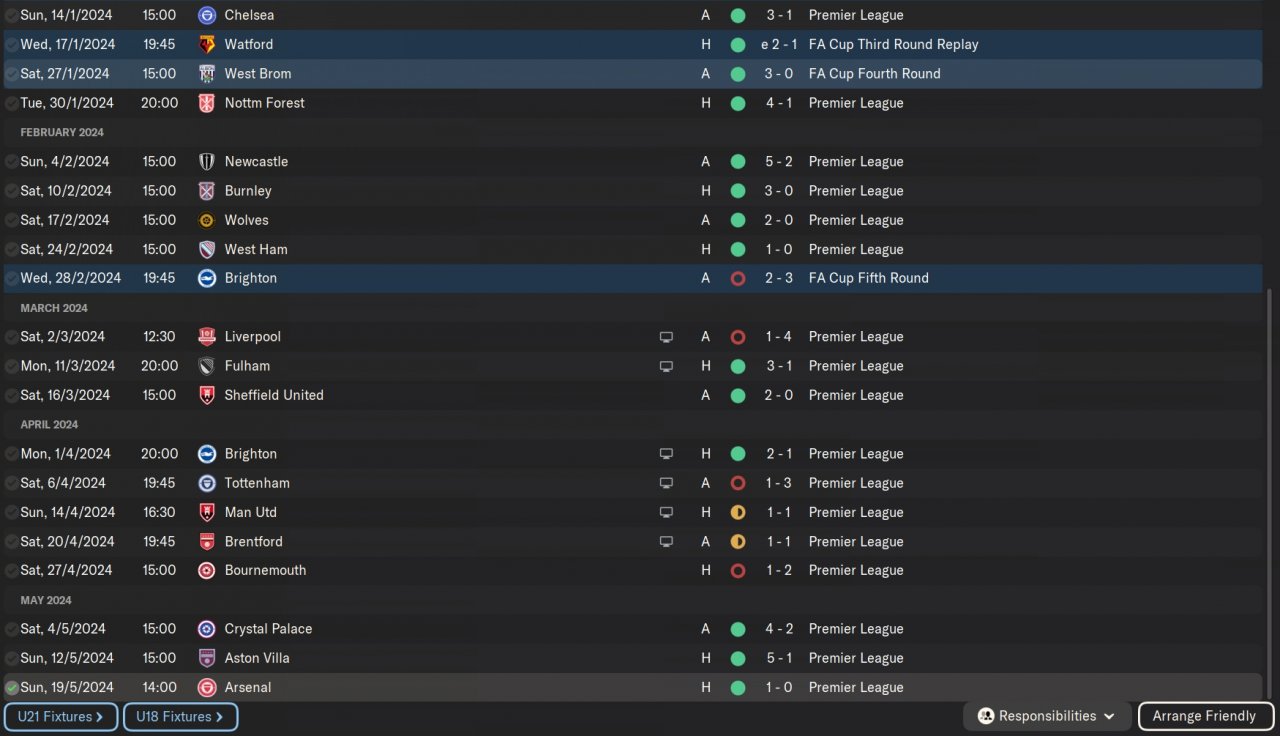Screen dimensions: 1280x736
Task: Toggle the checkmark beside Watford FA Cup replay
Action: click(x=11, y=45)
